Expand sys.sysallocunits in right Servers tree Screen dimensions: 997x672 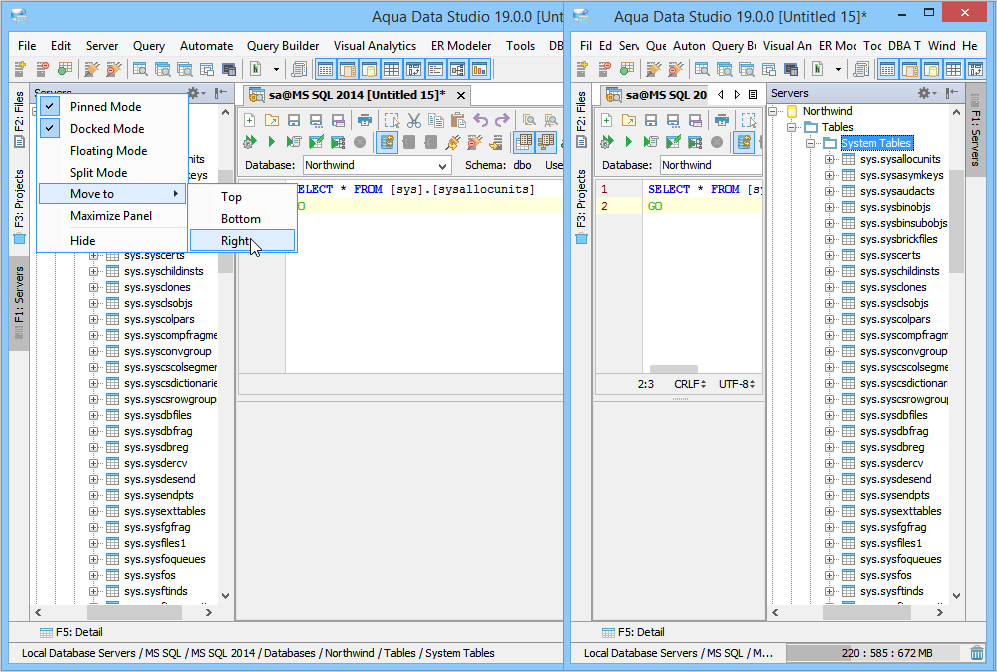tap(830, 159)
